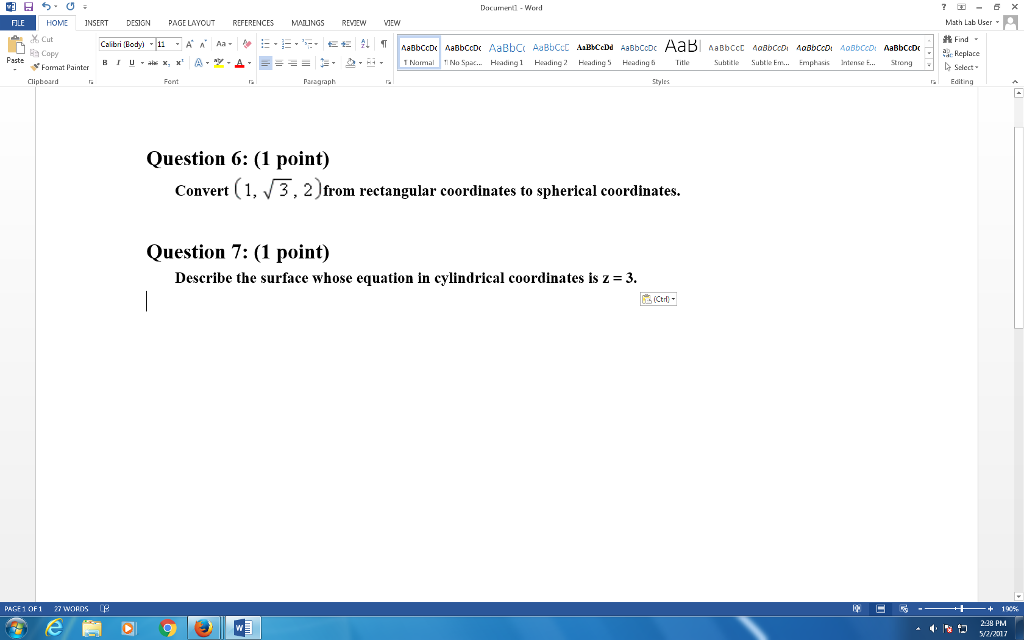Click the zoom slider in status bar
This screenshot has width=1024, height=640.
(x=960, y=608)
